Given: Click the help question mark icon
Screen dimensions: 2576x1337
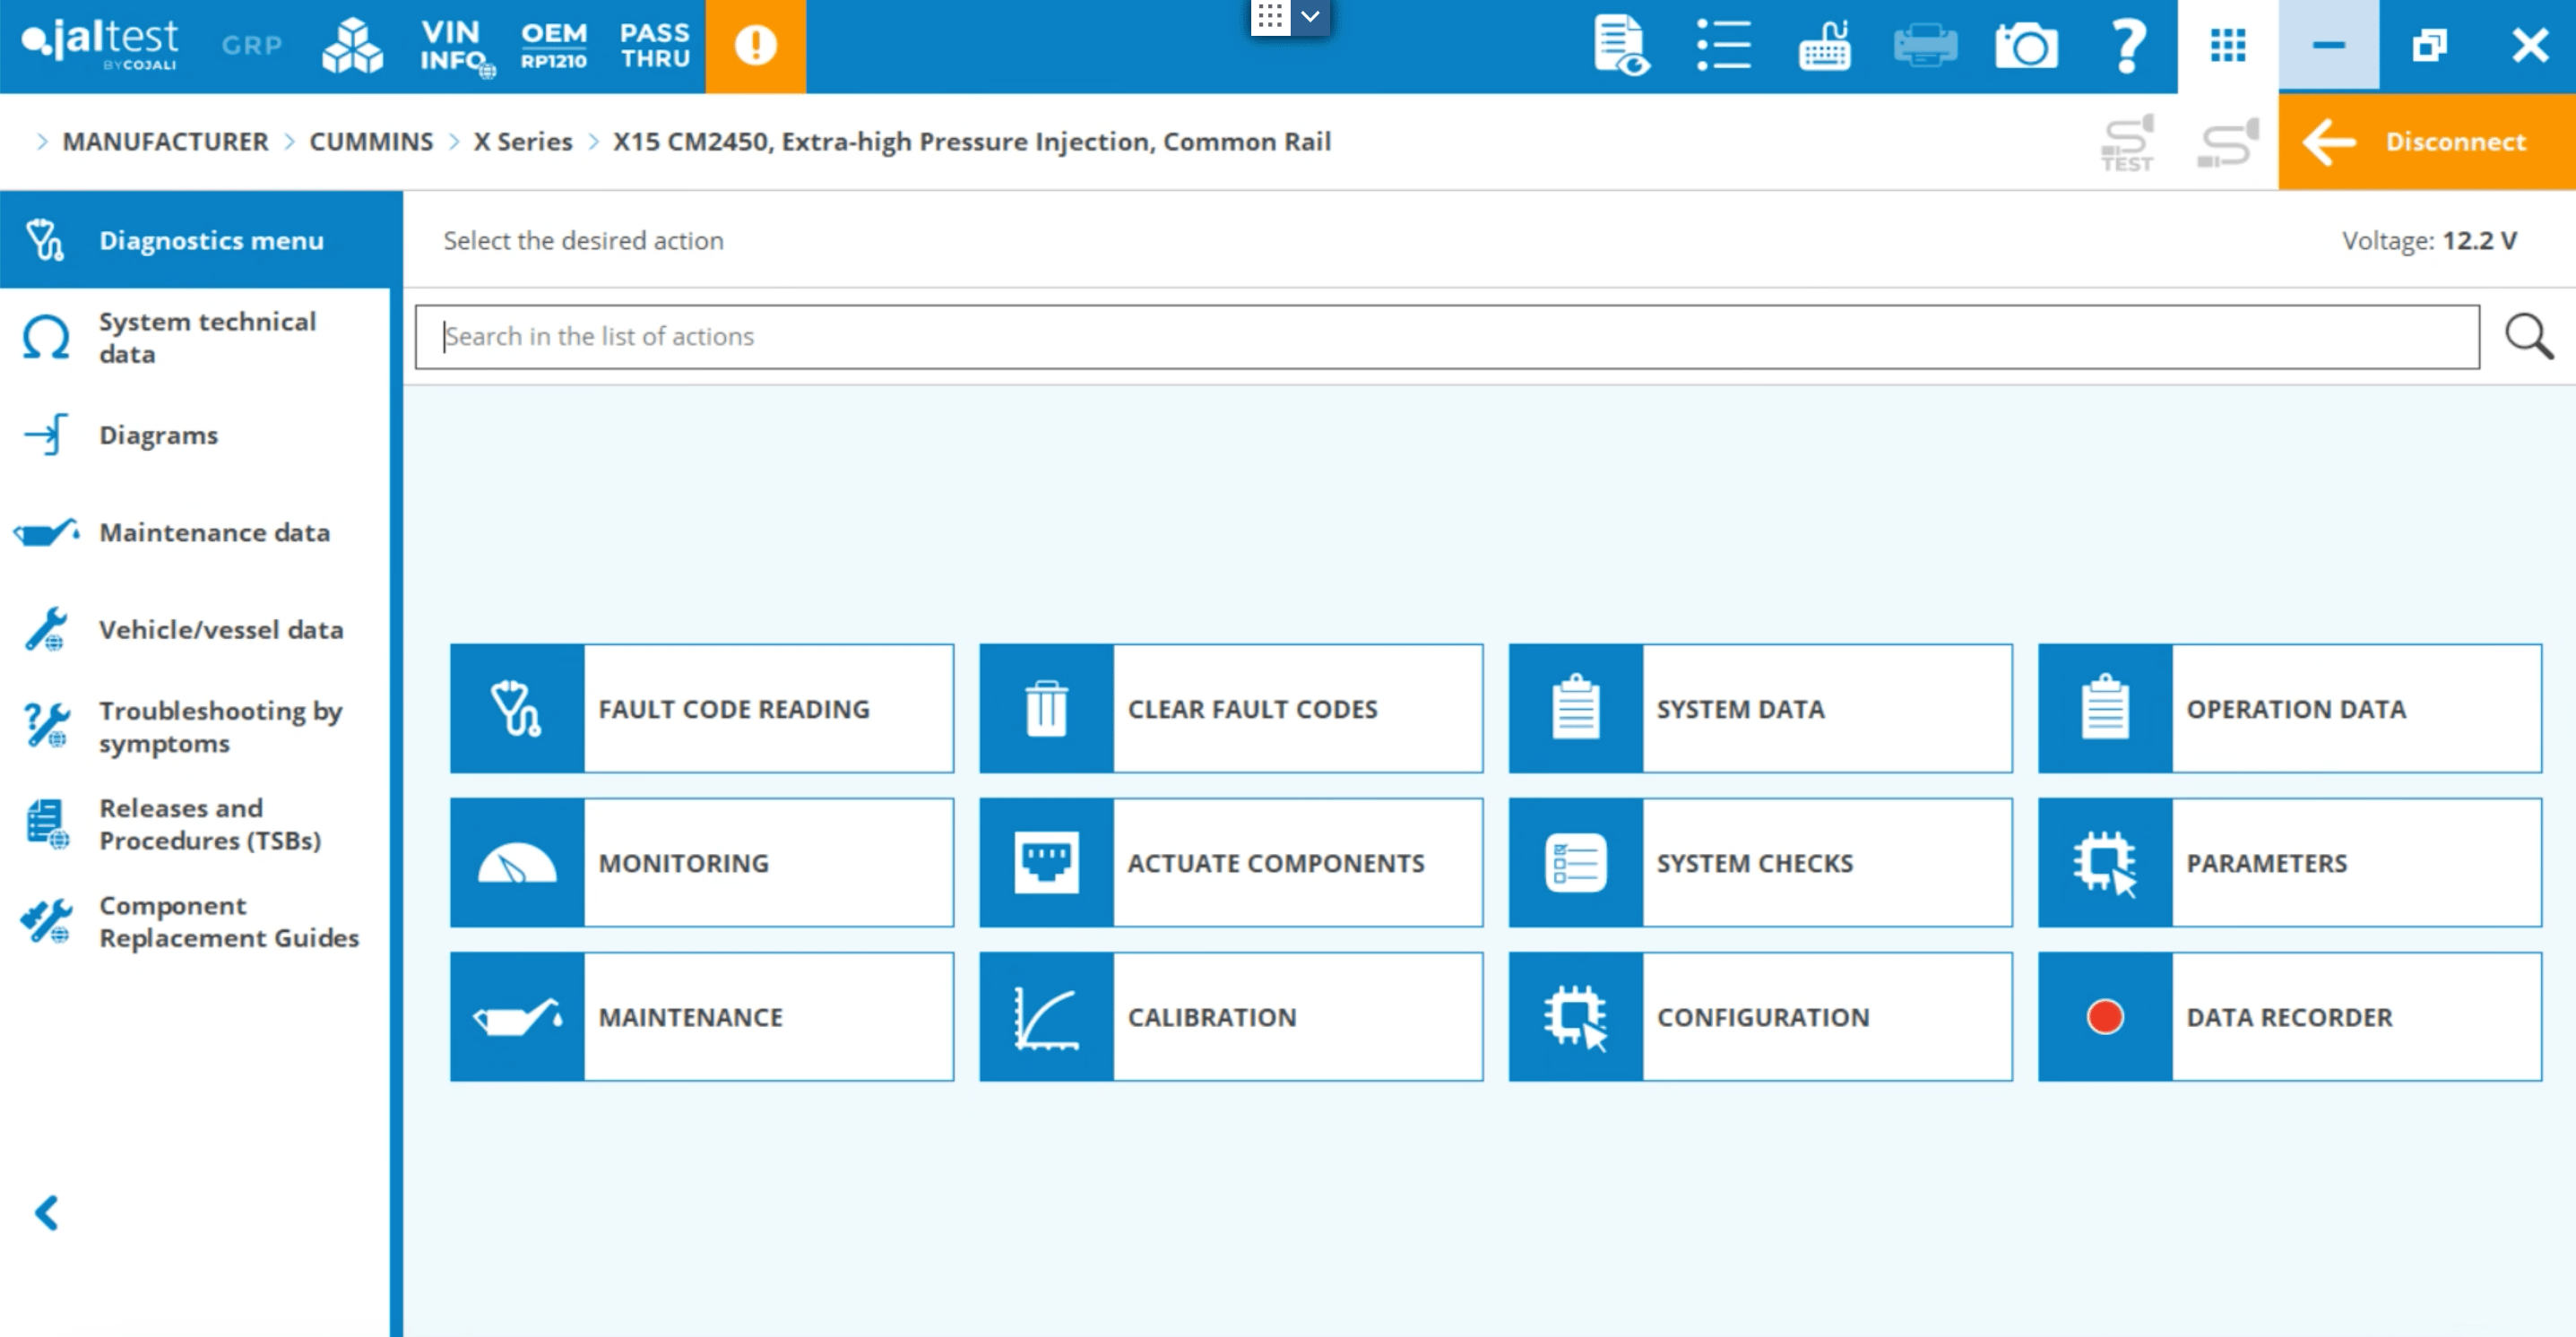Looking at the screenshot, I should [x=2127, y=46].
